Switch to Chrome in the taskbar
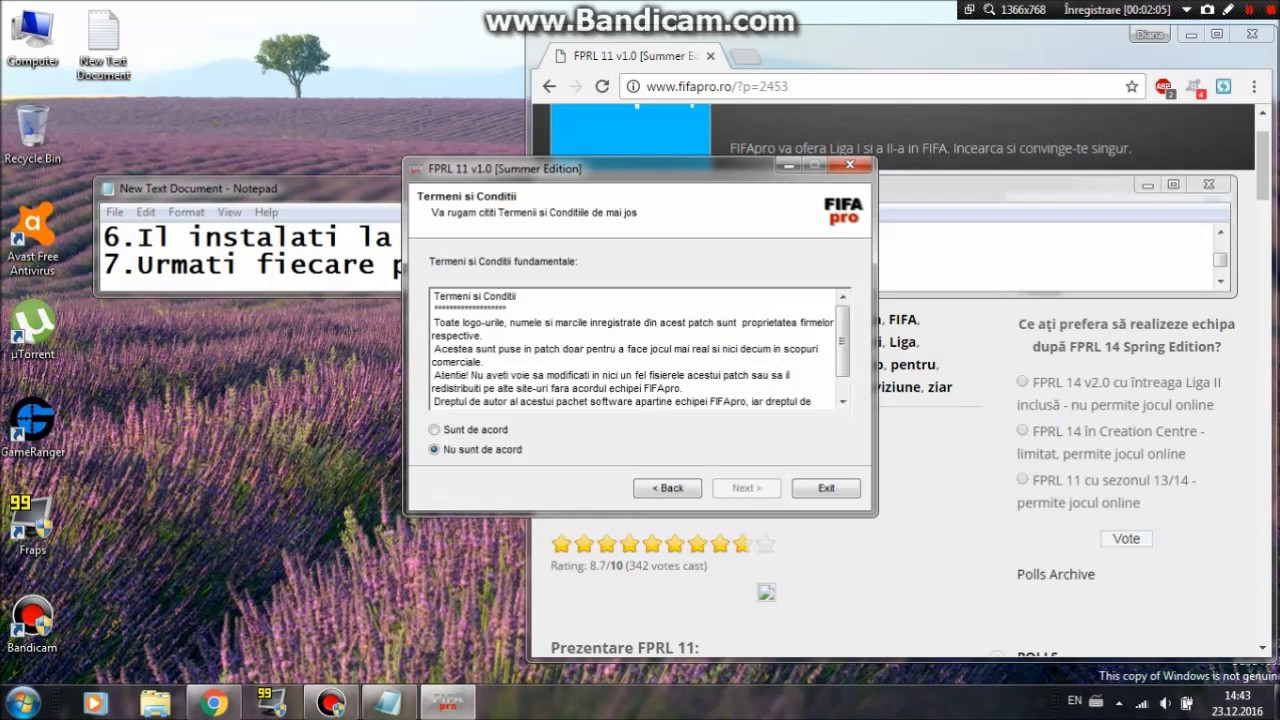 (213, 703)
